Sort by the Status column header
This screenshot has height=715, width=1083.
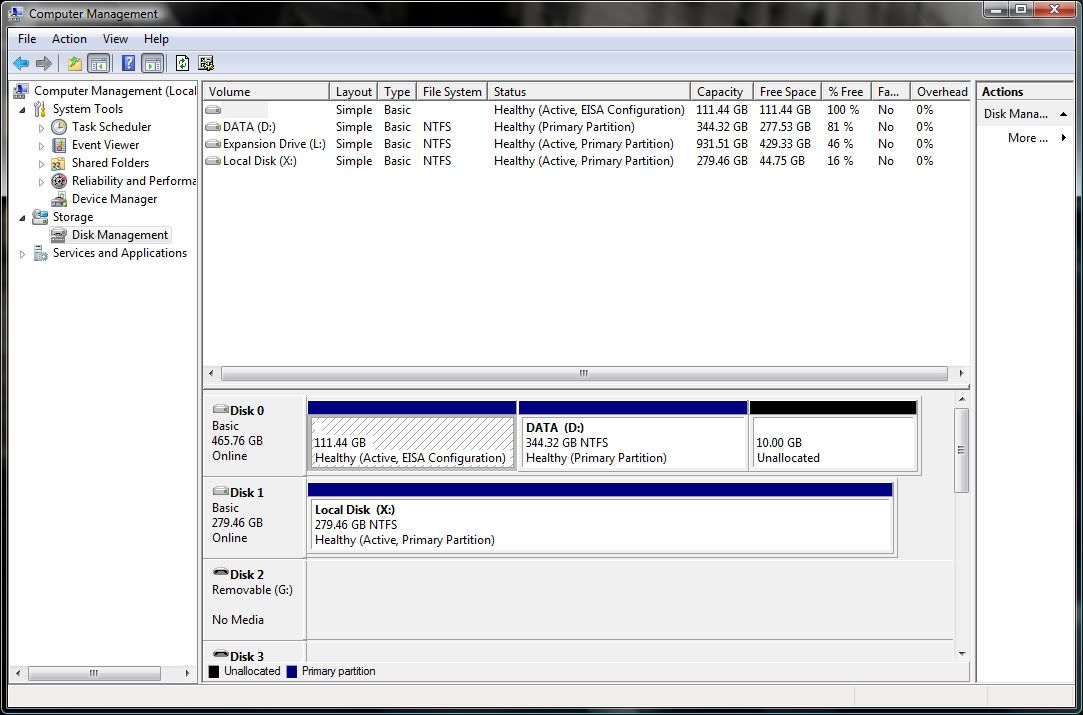click(588, 91)
